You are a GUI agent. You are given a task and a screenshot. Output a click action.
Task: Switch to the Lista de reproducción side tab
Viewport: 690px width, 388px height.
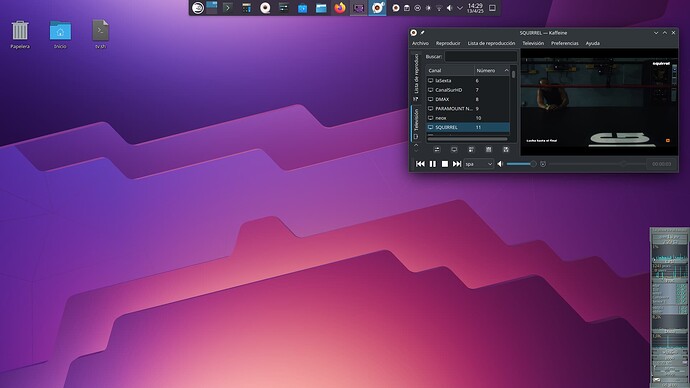point(416,77)
